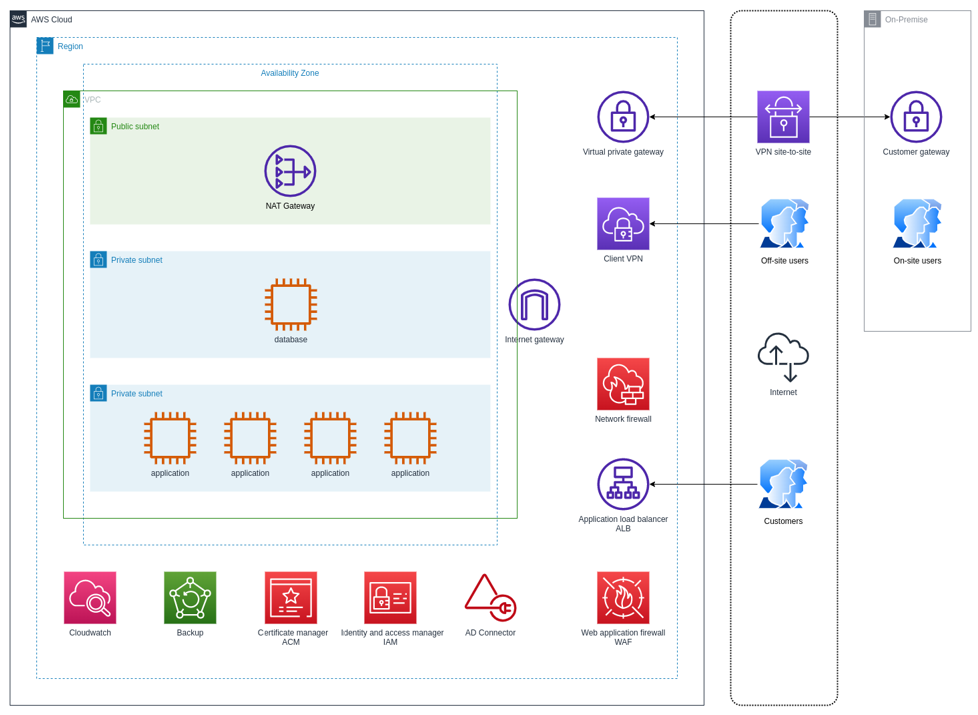
Task: Select the Network firewall icon
Action: tap(623, 384)
